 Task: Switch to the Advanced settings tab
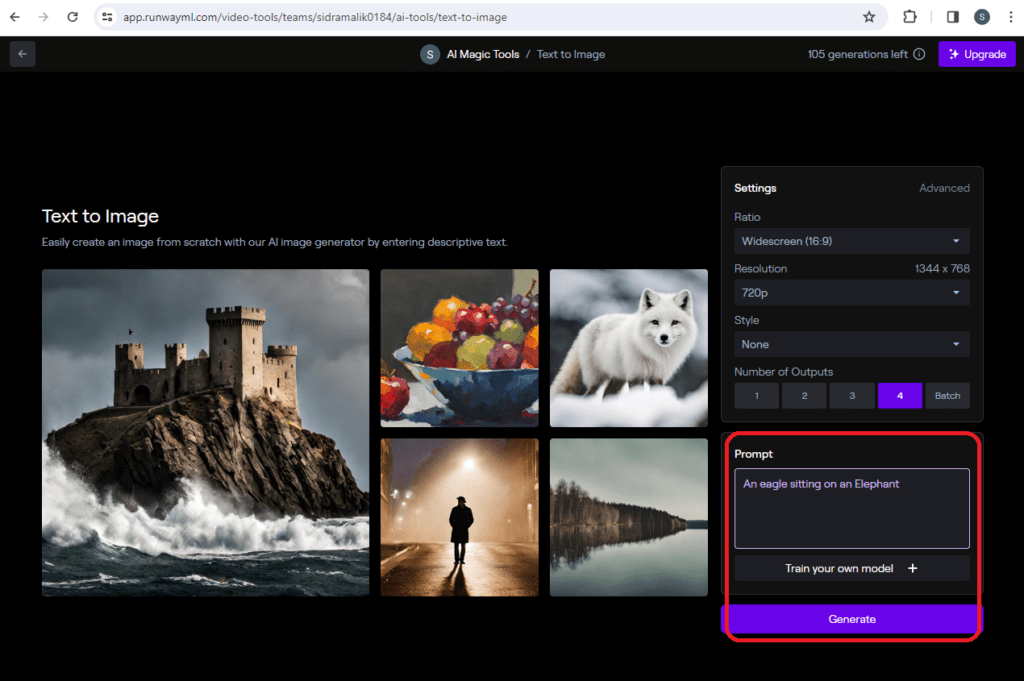(x=944, y=187)
